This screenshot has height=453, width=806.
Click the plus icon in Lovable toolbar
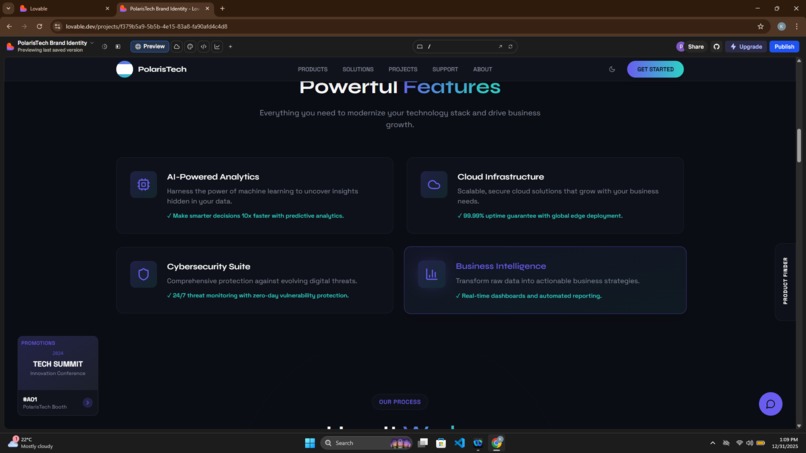click(x=230, y=46)
